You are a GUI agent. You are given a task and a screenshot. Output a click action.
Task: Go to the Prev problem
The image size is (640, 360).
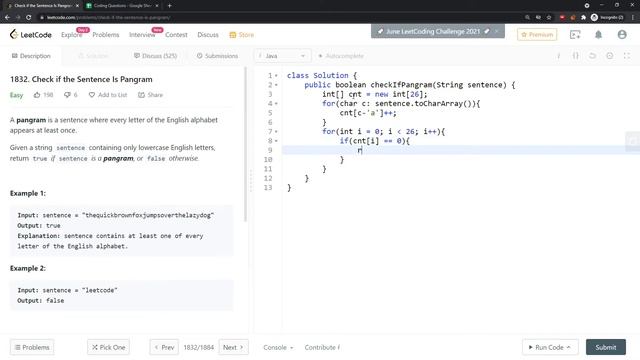click(x=164, y=347)
